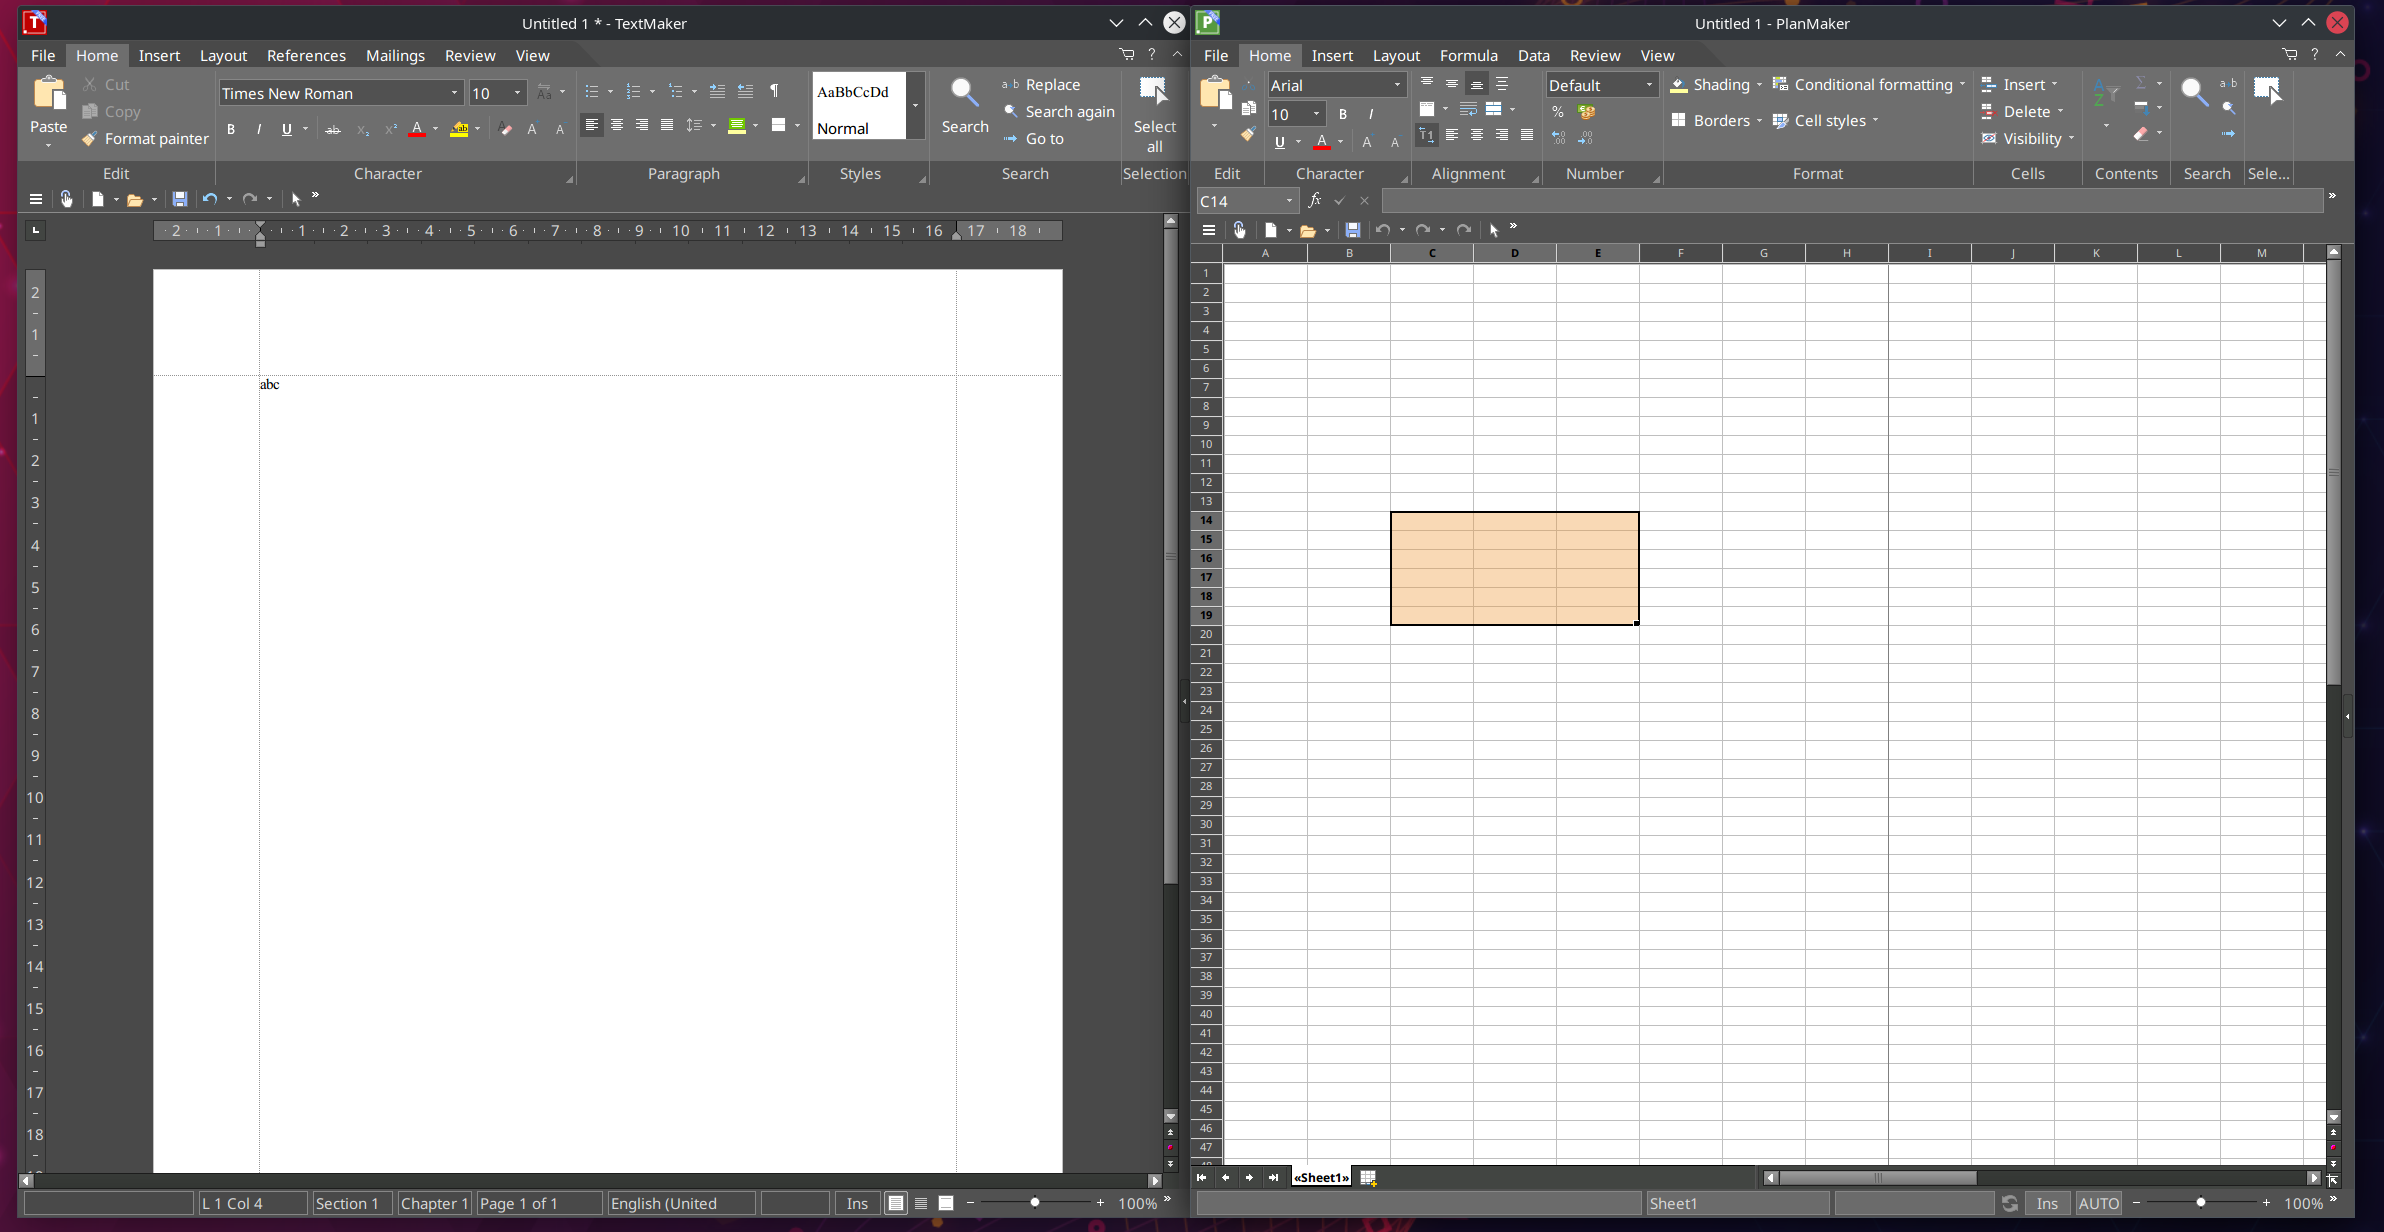Image resolution: width=2384 pixels, height=1232 pixels.
Task: Open the References tab in TextMaker
Action: [306, 55]
